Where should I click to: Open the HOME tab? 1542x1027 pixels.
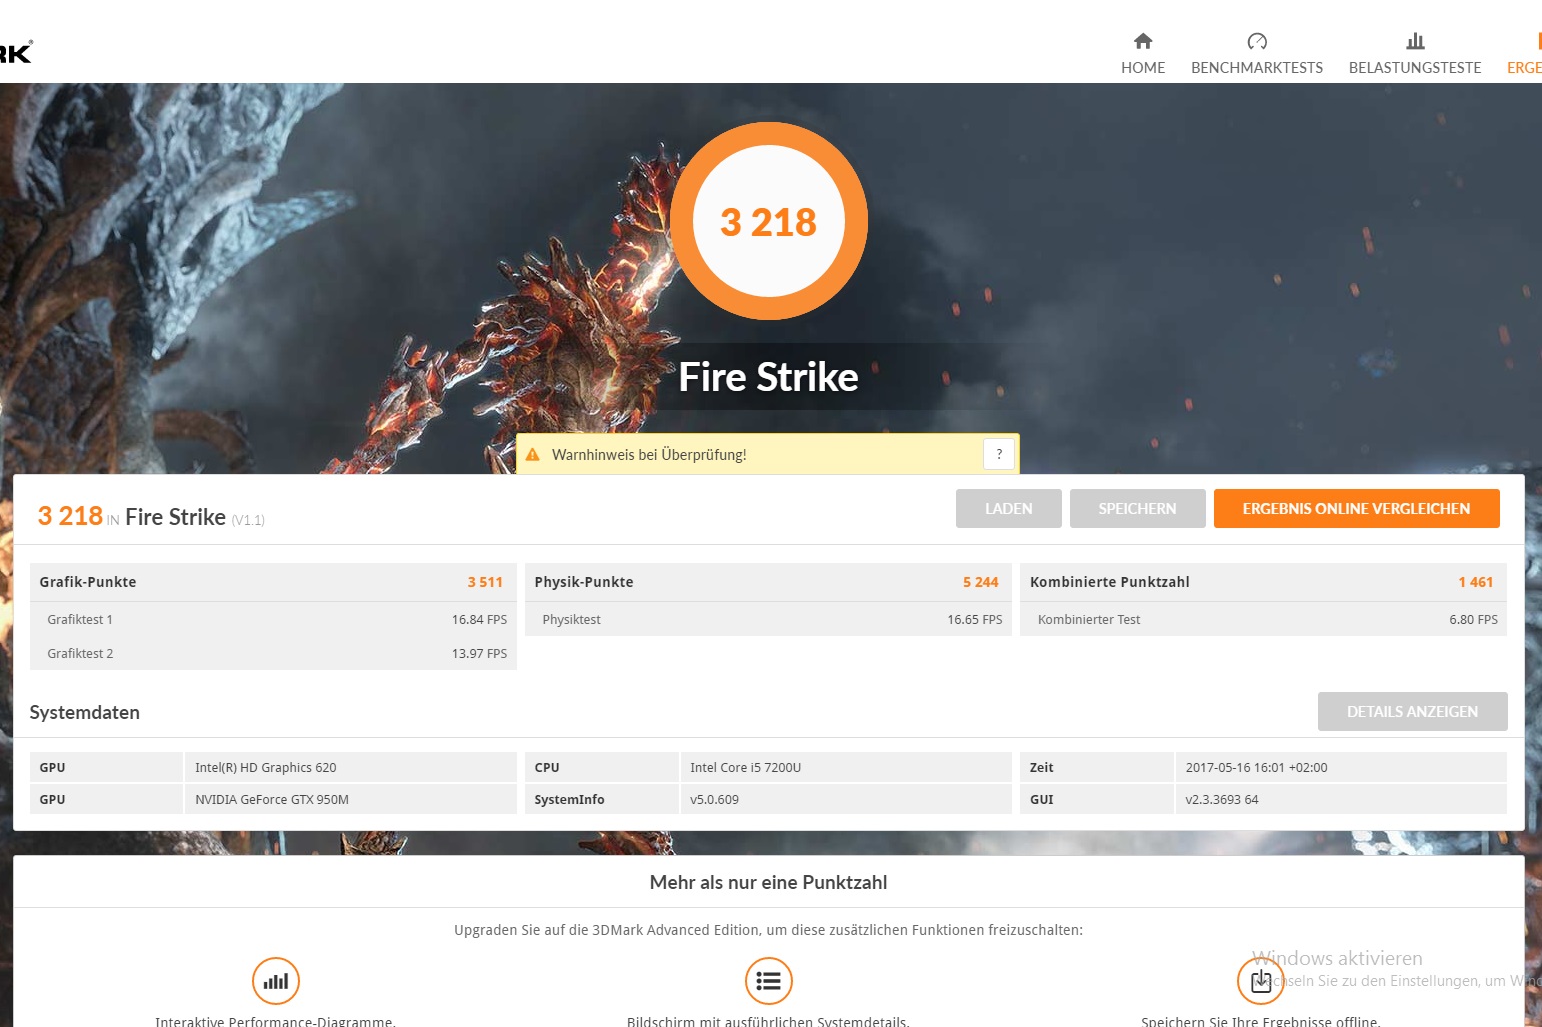1143,54
